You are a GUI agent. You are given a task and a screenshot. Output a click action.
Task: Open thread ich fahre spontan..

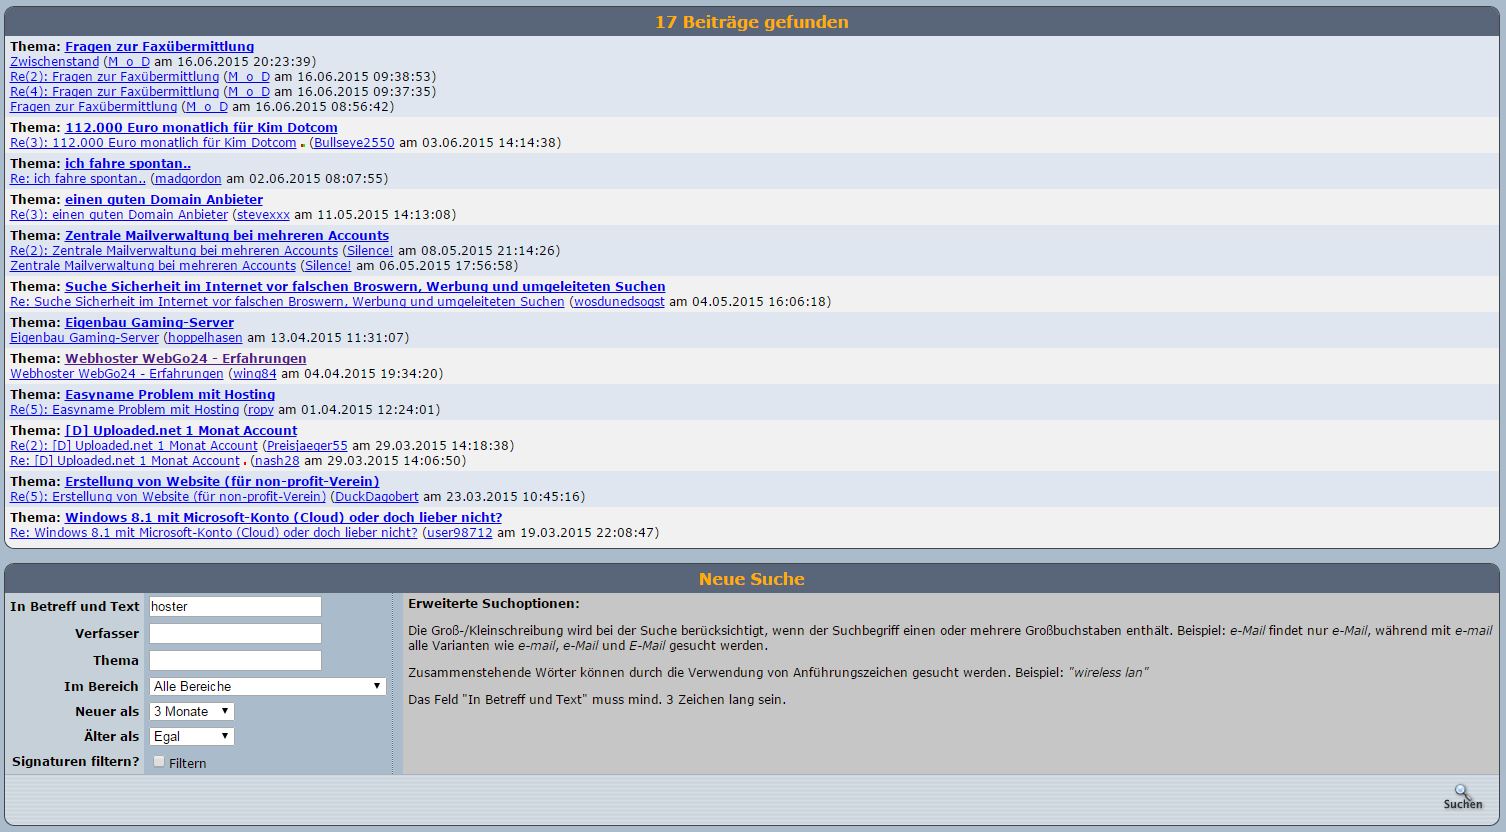pyautogui.click(x=128, y=164)
